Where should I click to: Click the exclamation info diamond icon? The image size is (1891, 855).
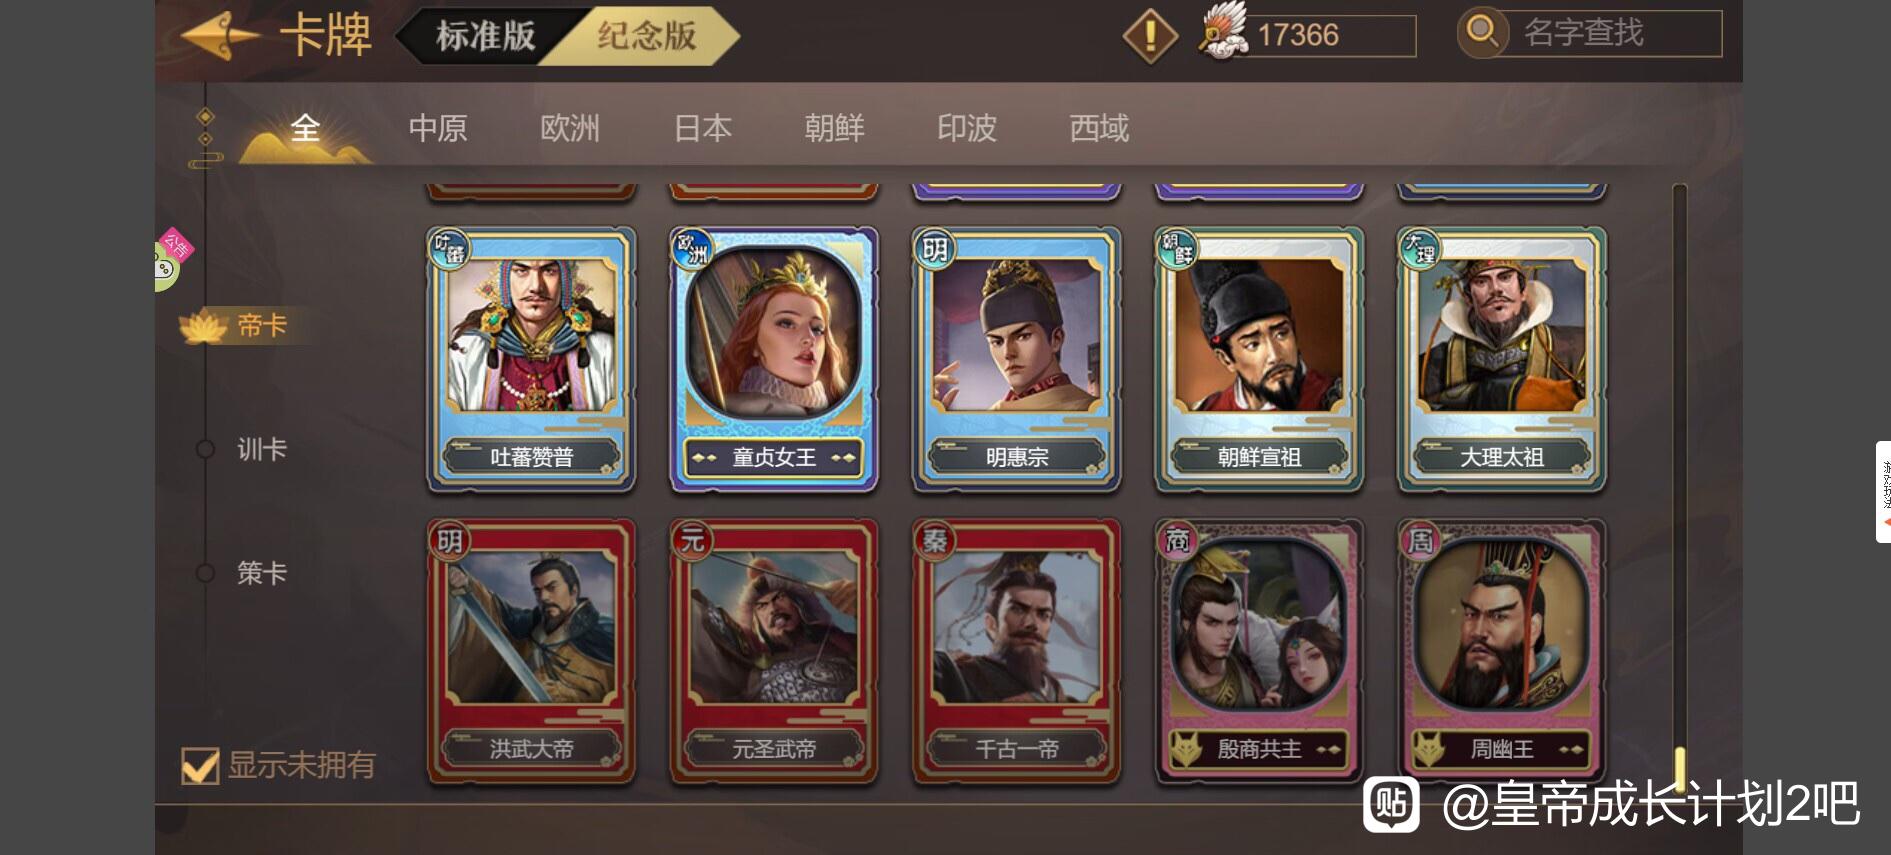click(x=1150, y=36)
